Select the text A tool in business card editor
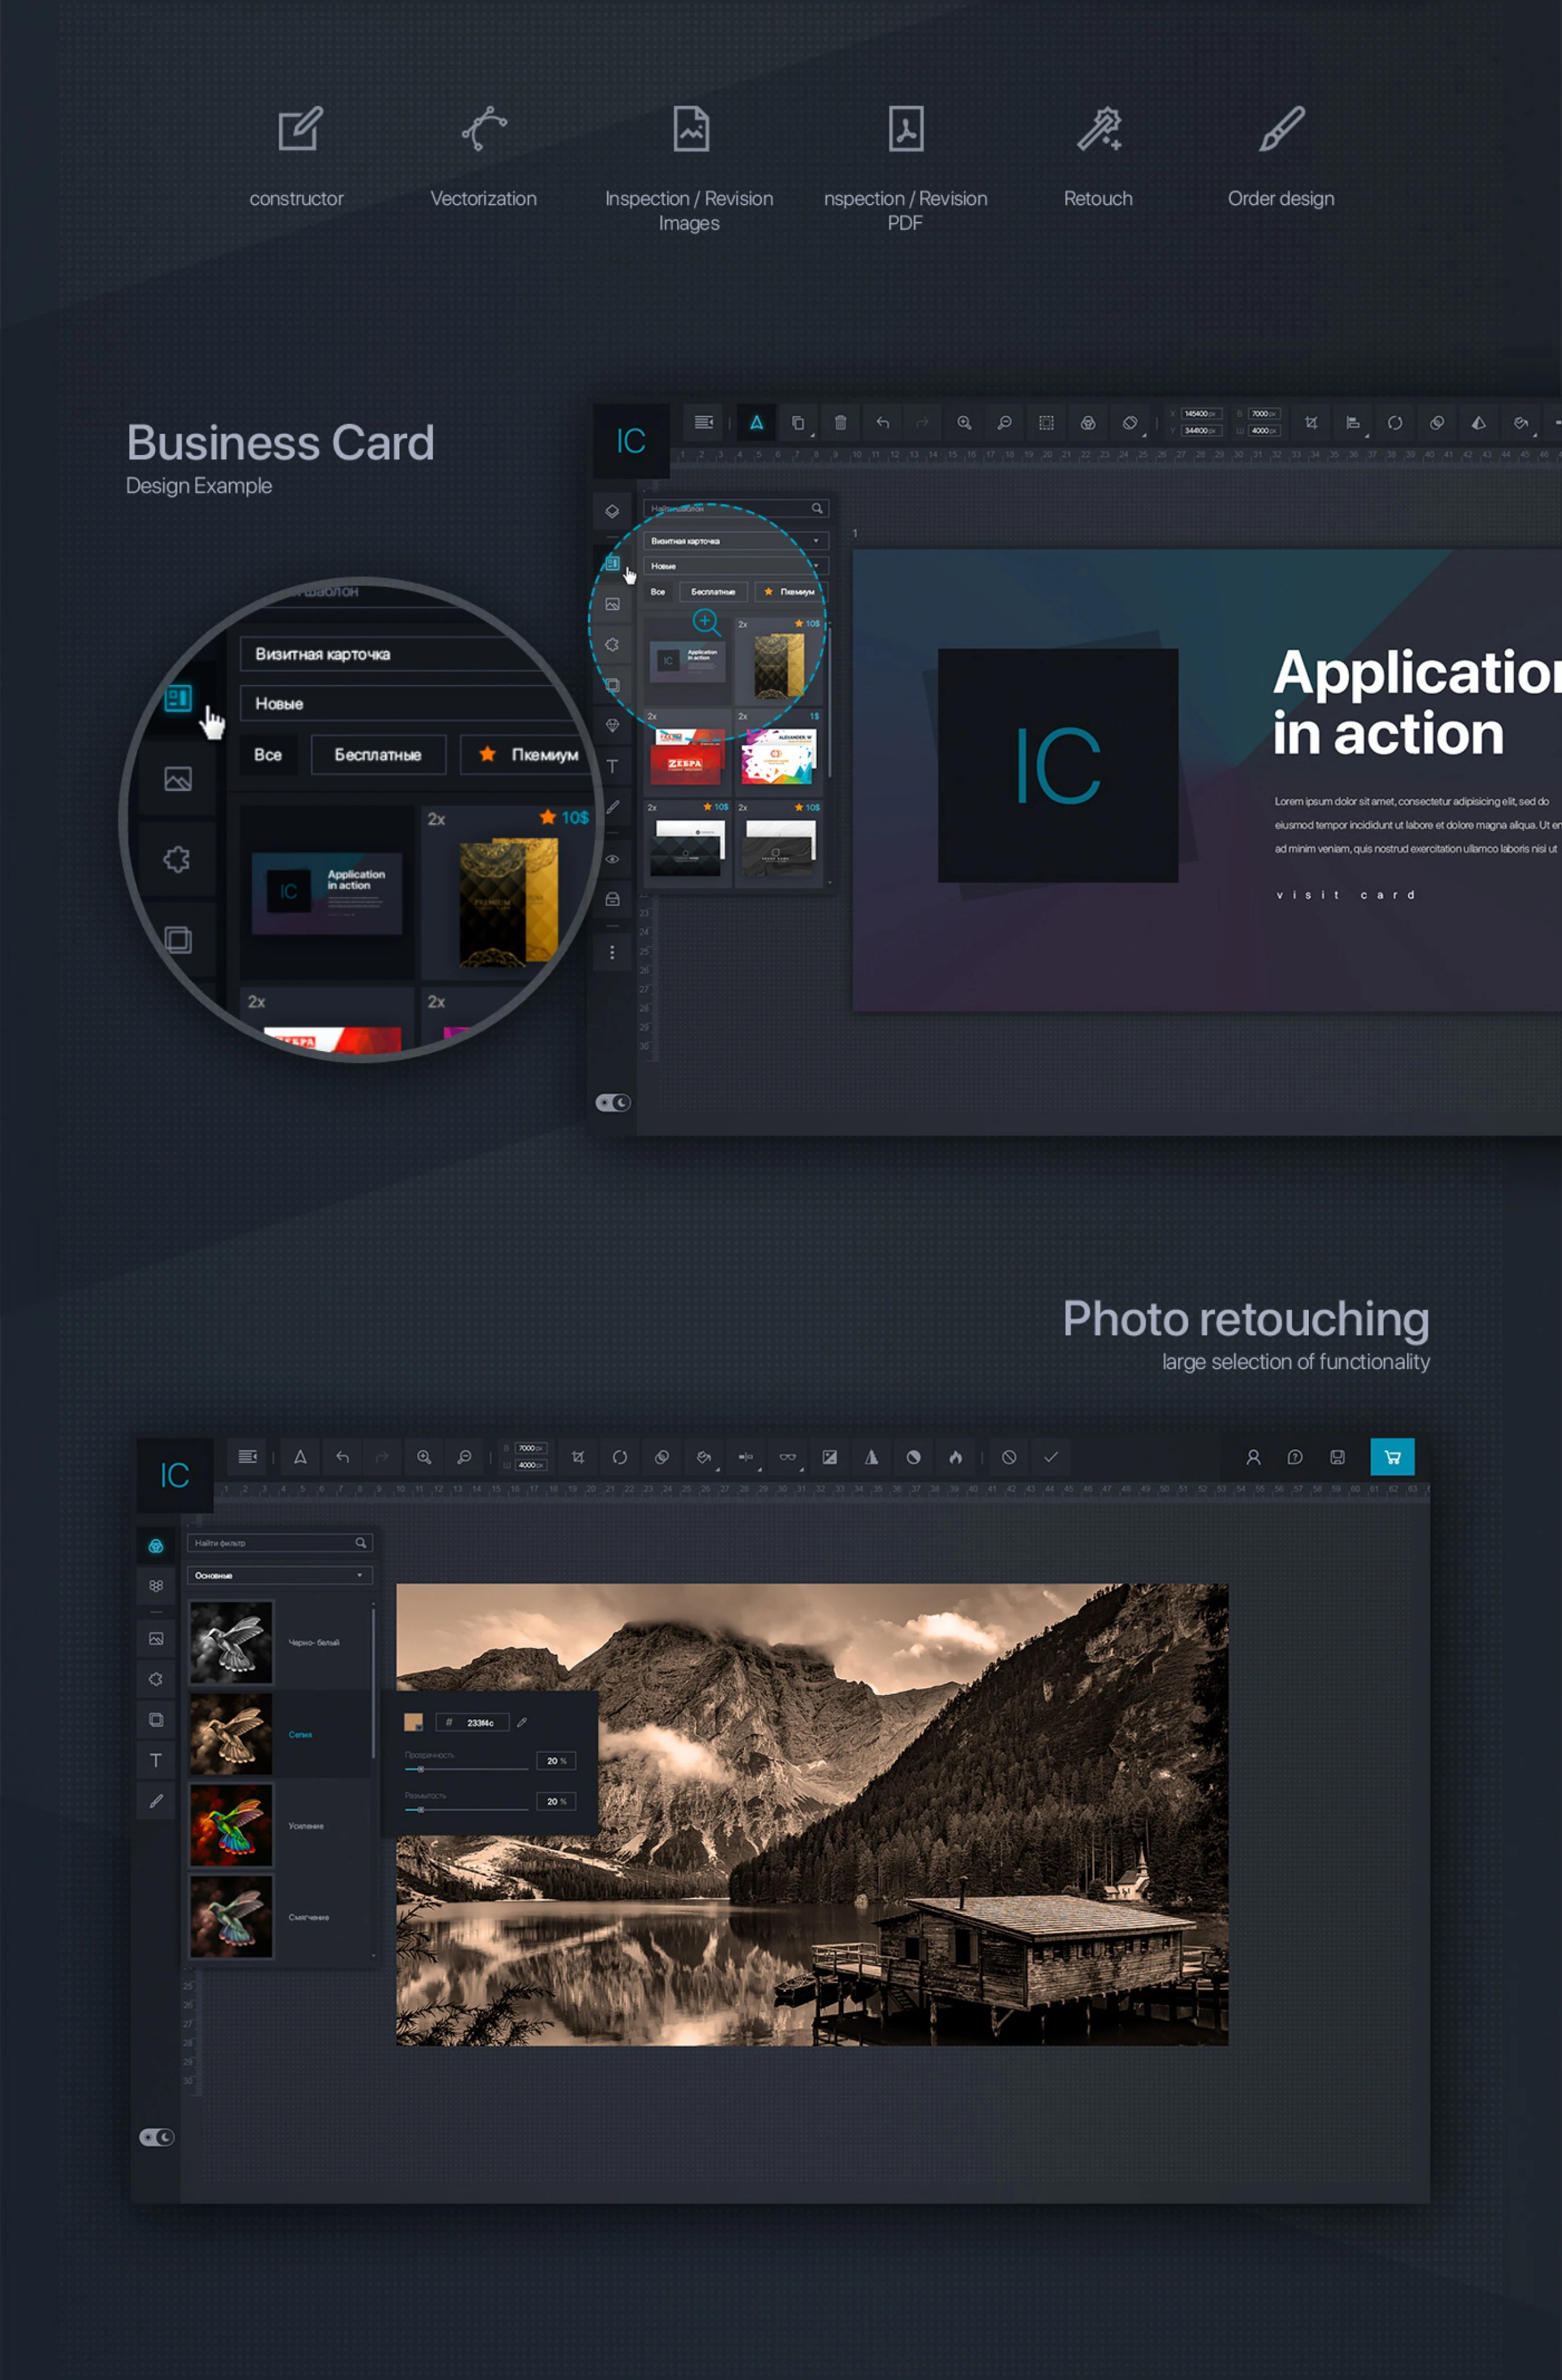This screenshot has height=2380, width=1562. pyautogui.click(x=757, y=423)
